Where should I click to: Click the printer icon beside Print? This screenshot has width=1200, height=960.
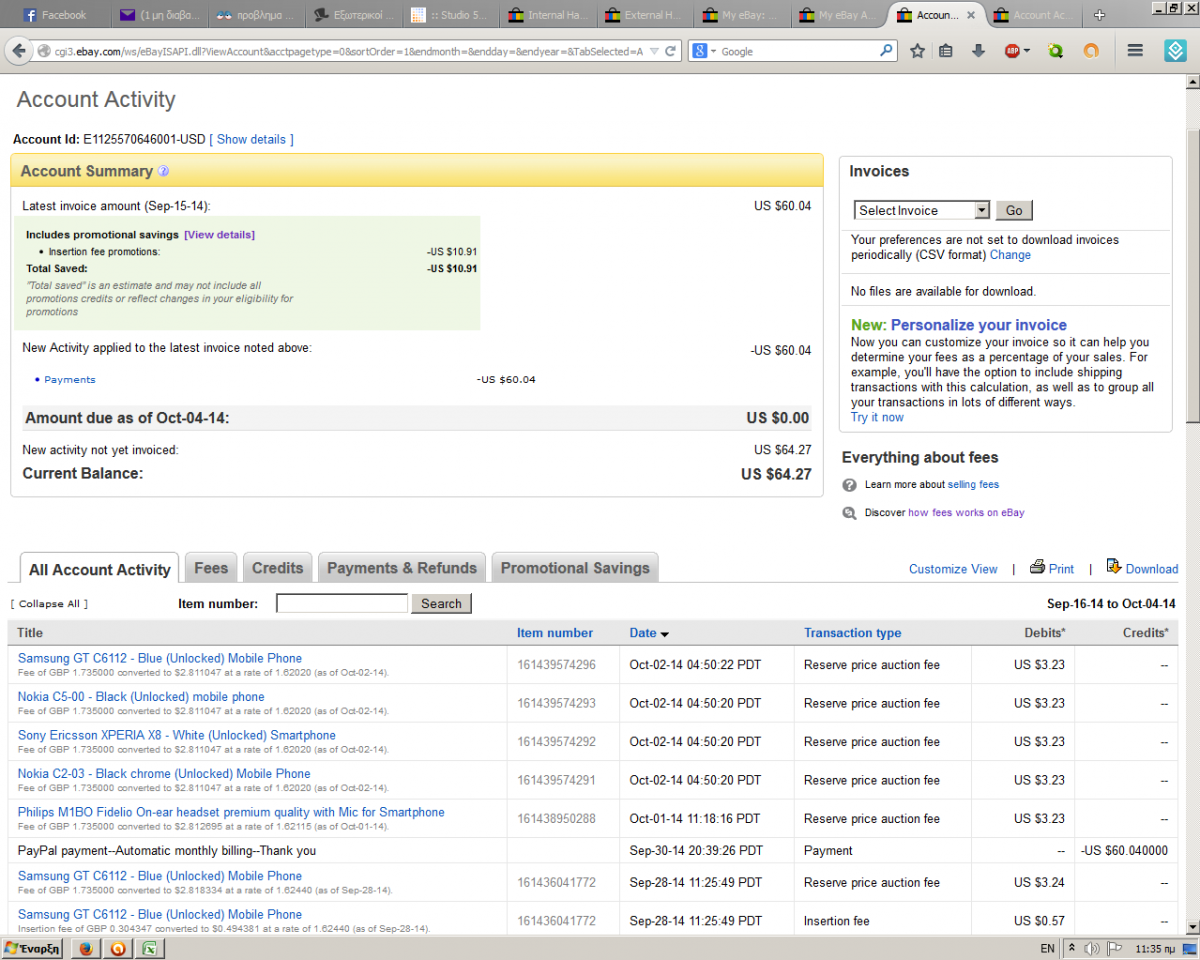1037,567
